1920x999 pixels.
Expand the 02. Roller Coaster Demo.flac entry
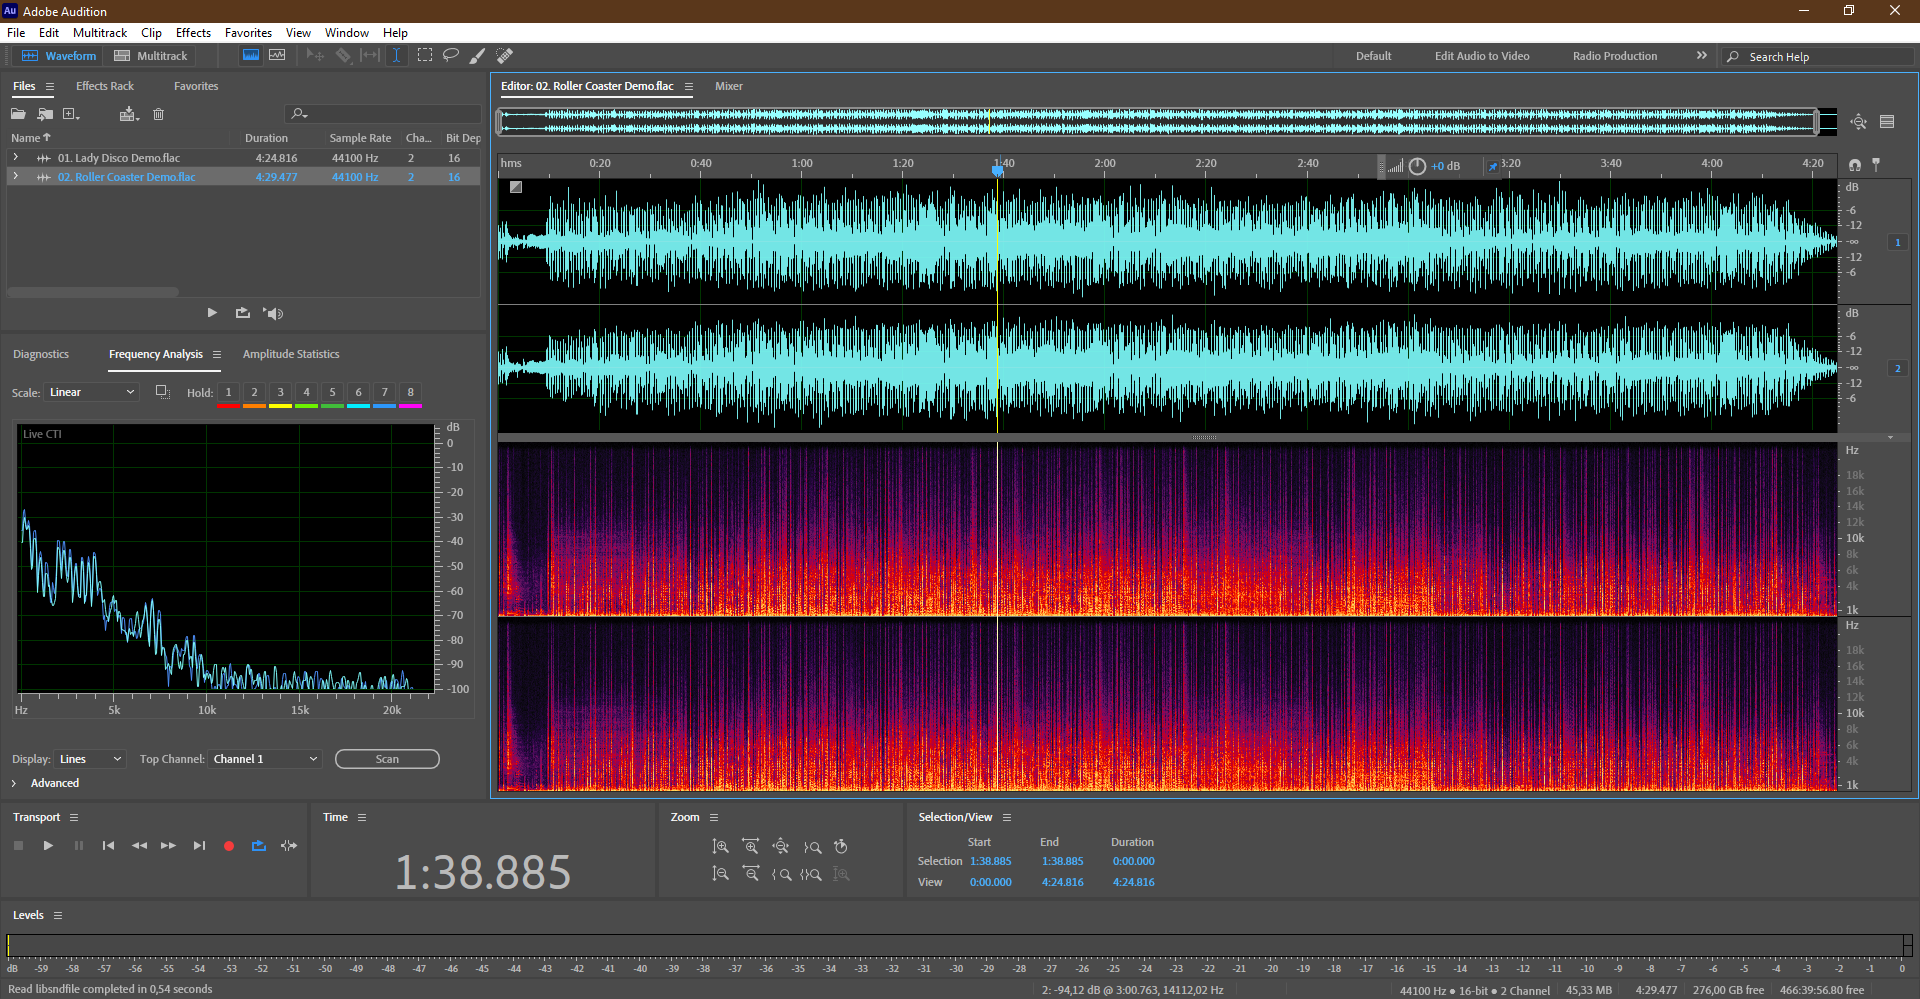coord(16,177)
